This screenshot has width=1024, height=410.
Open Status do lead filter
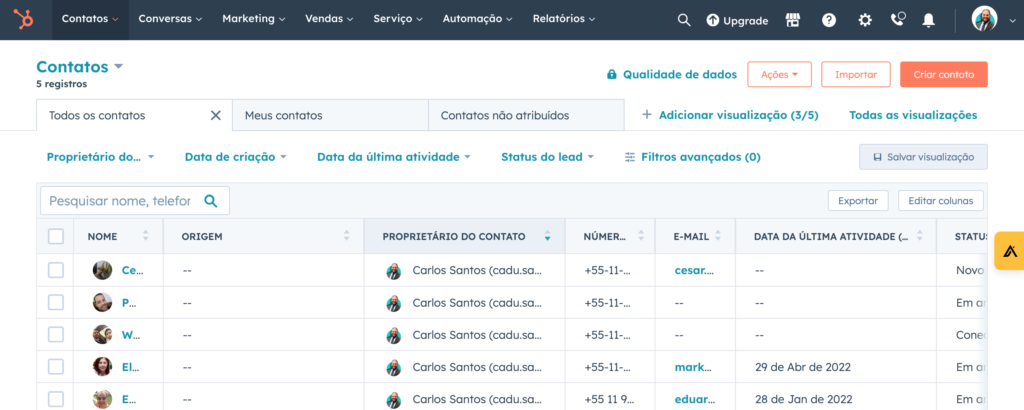[x=547, y=157]
